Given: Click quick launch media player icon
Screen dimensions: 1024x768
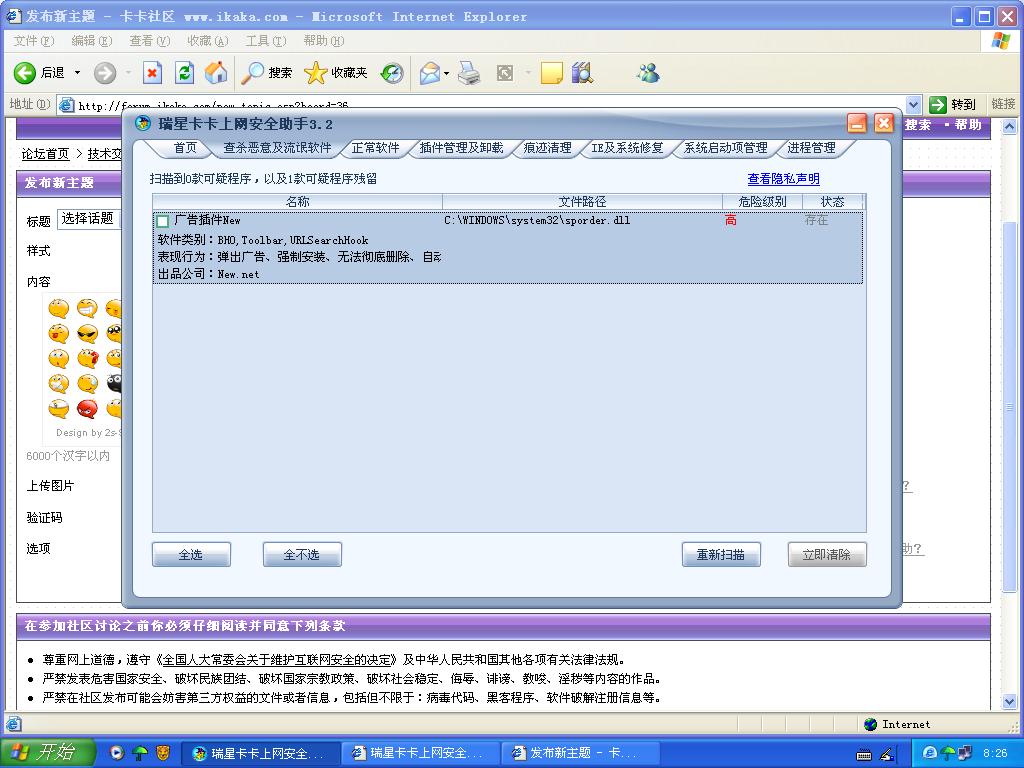Looking at the screenshot, I should (117, 753).
